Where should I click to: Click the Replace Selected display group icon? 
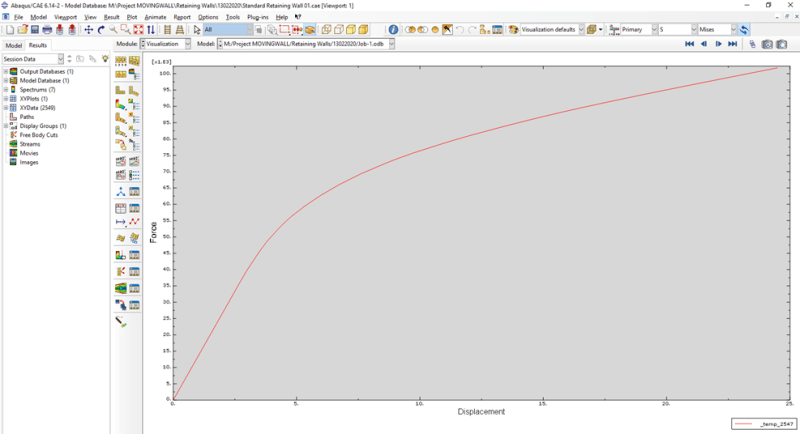[x=410, y=30]
